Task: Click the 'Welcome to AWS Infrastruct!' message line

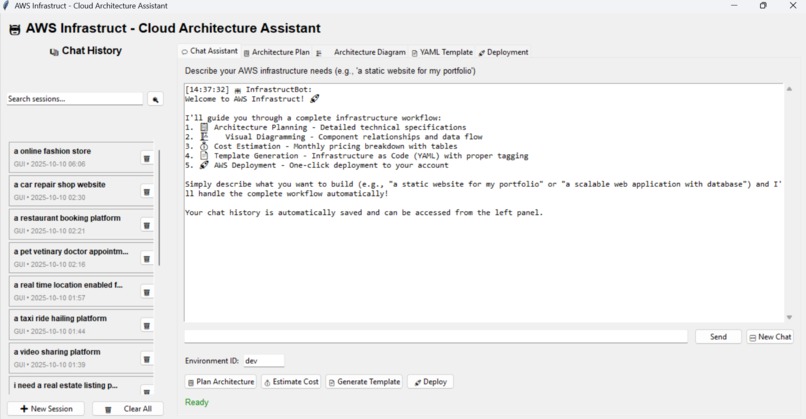Action: 252,99
